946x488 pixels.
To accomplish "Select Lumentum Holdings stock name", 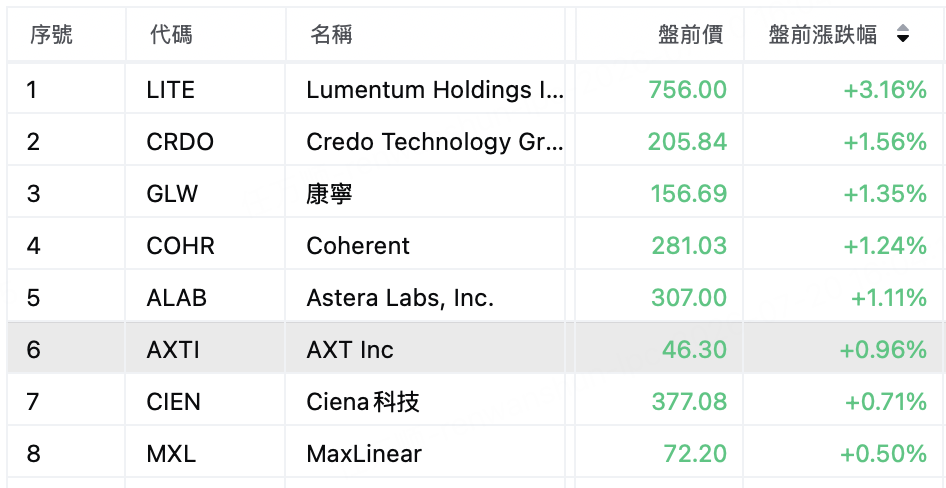I will tap(435, 90).
